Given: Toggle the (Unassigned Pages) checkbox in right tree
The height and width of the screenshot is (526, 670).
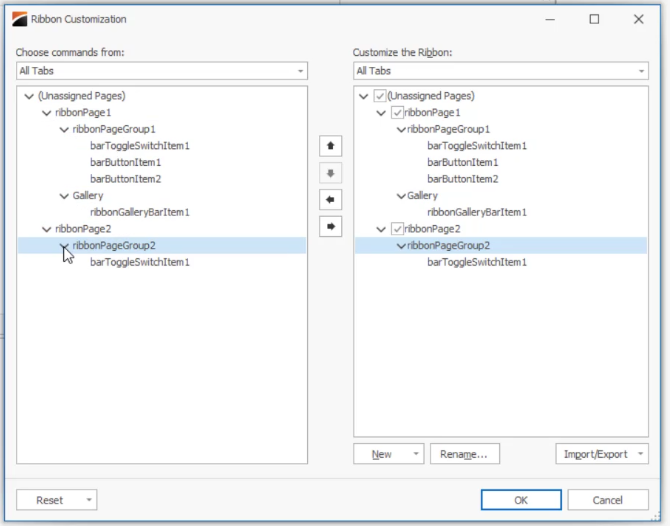Looking at the screenshot, I should click(x=379, y=96).
